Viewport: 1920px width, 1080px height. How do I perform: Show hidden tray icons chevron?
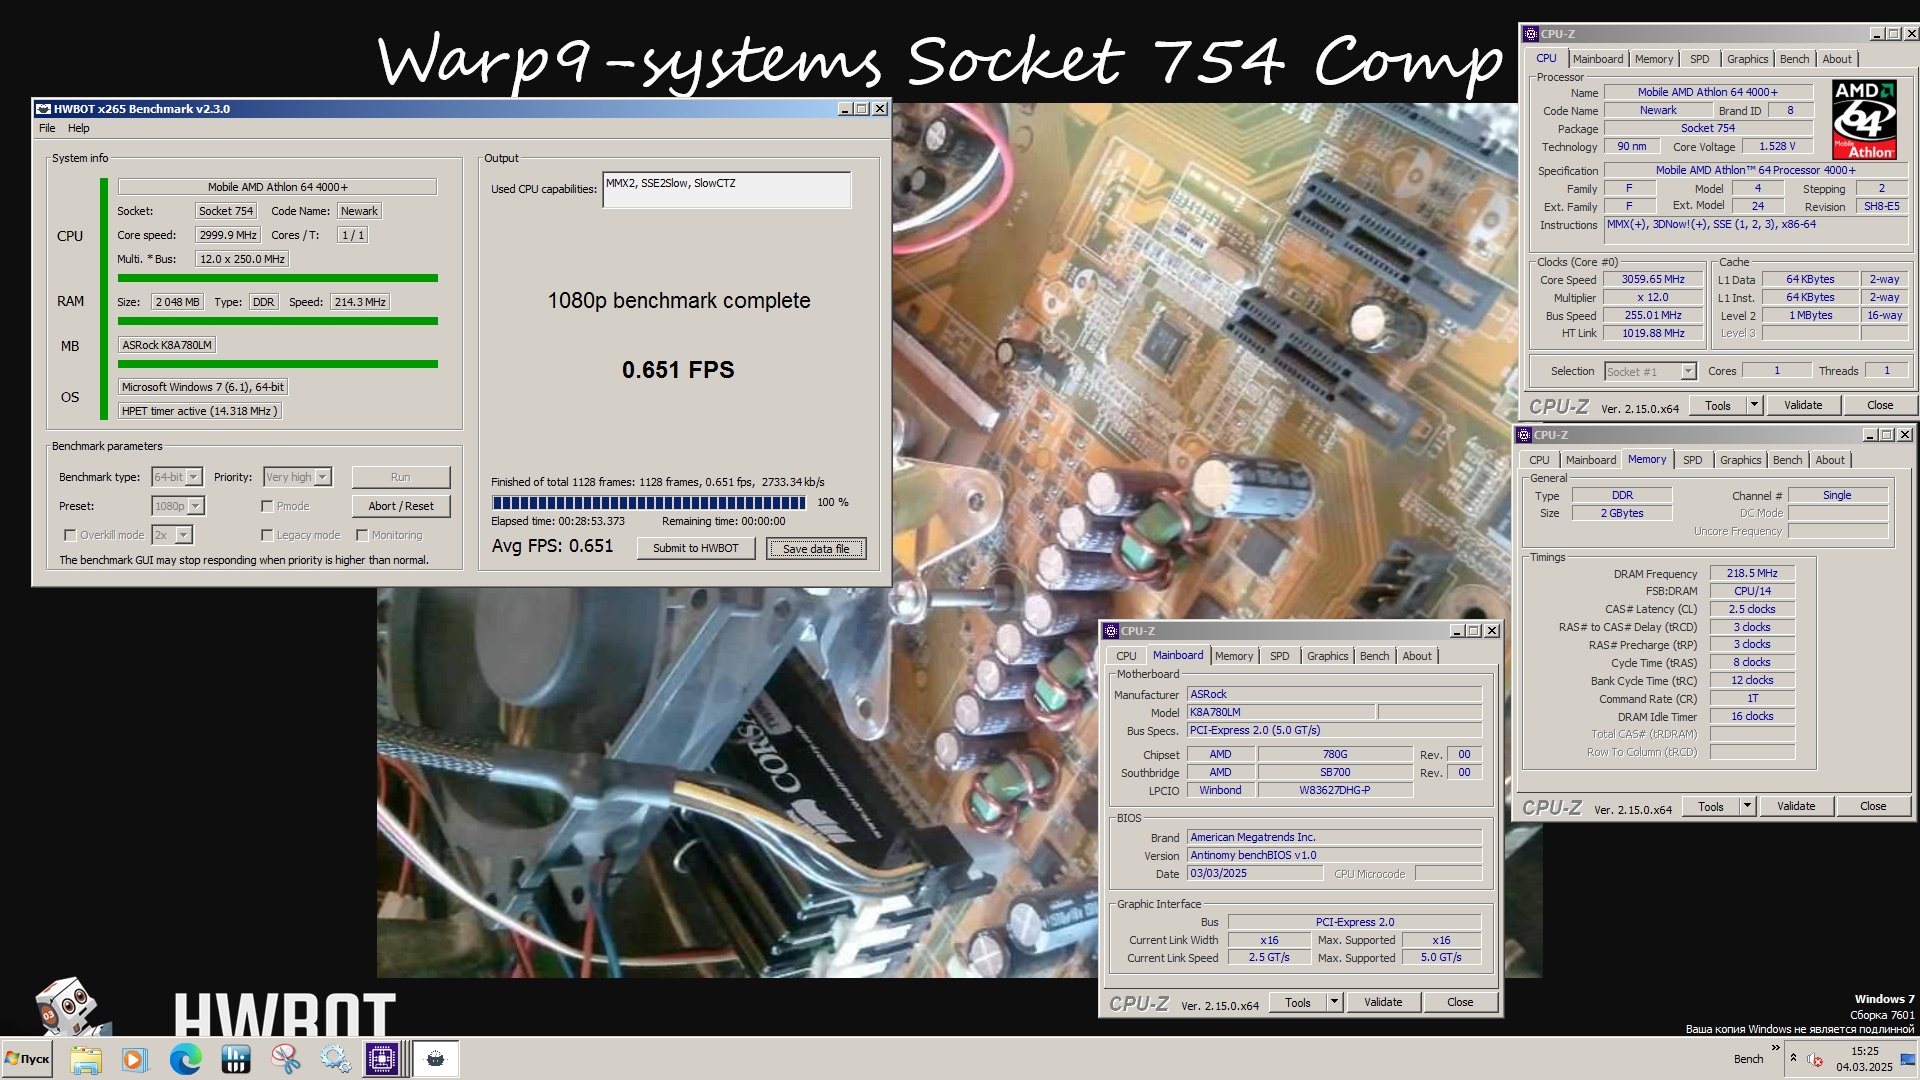tap(1793, 1058)
